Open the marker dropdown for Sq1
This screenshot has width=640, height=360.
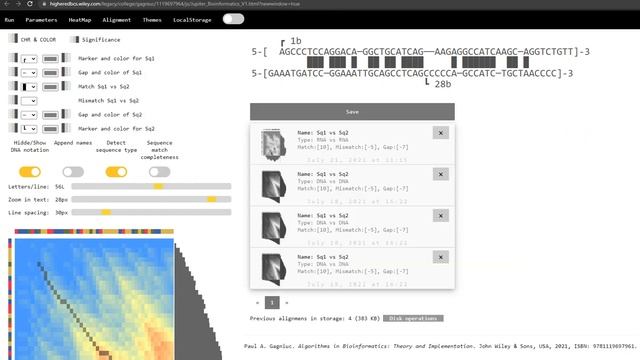29,59
